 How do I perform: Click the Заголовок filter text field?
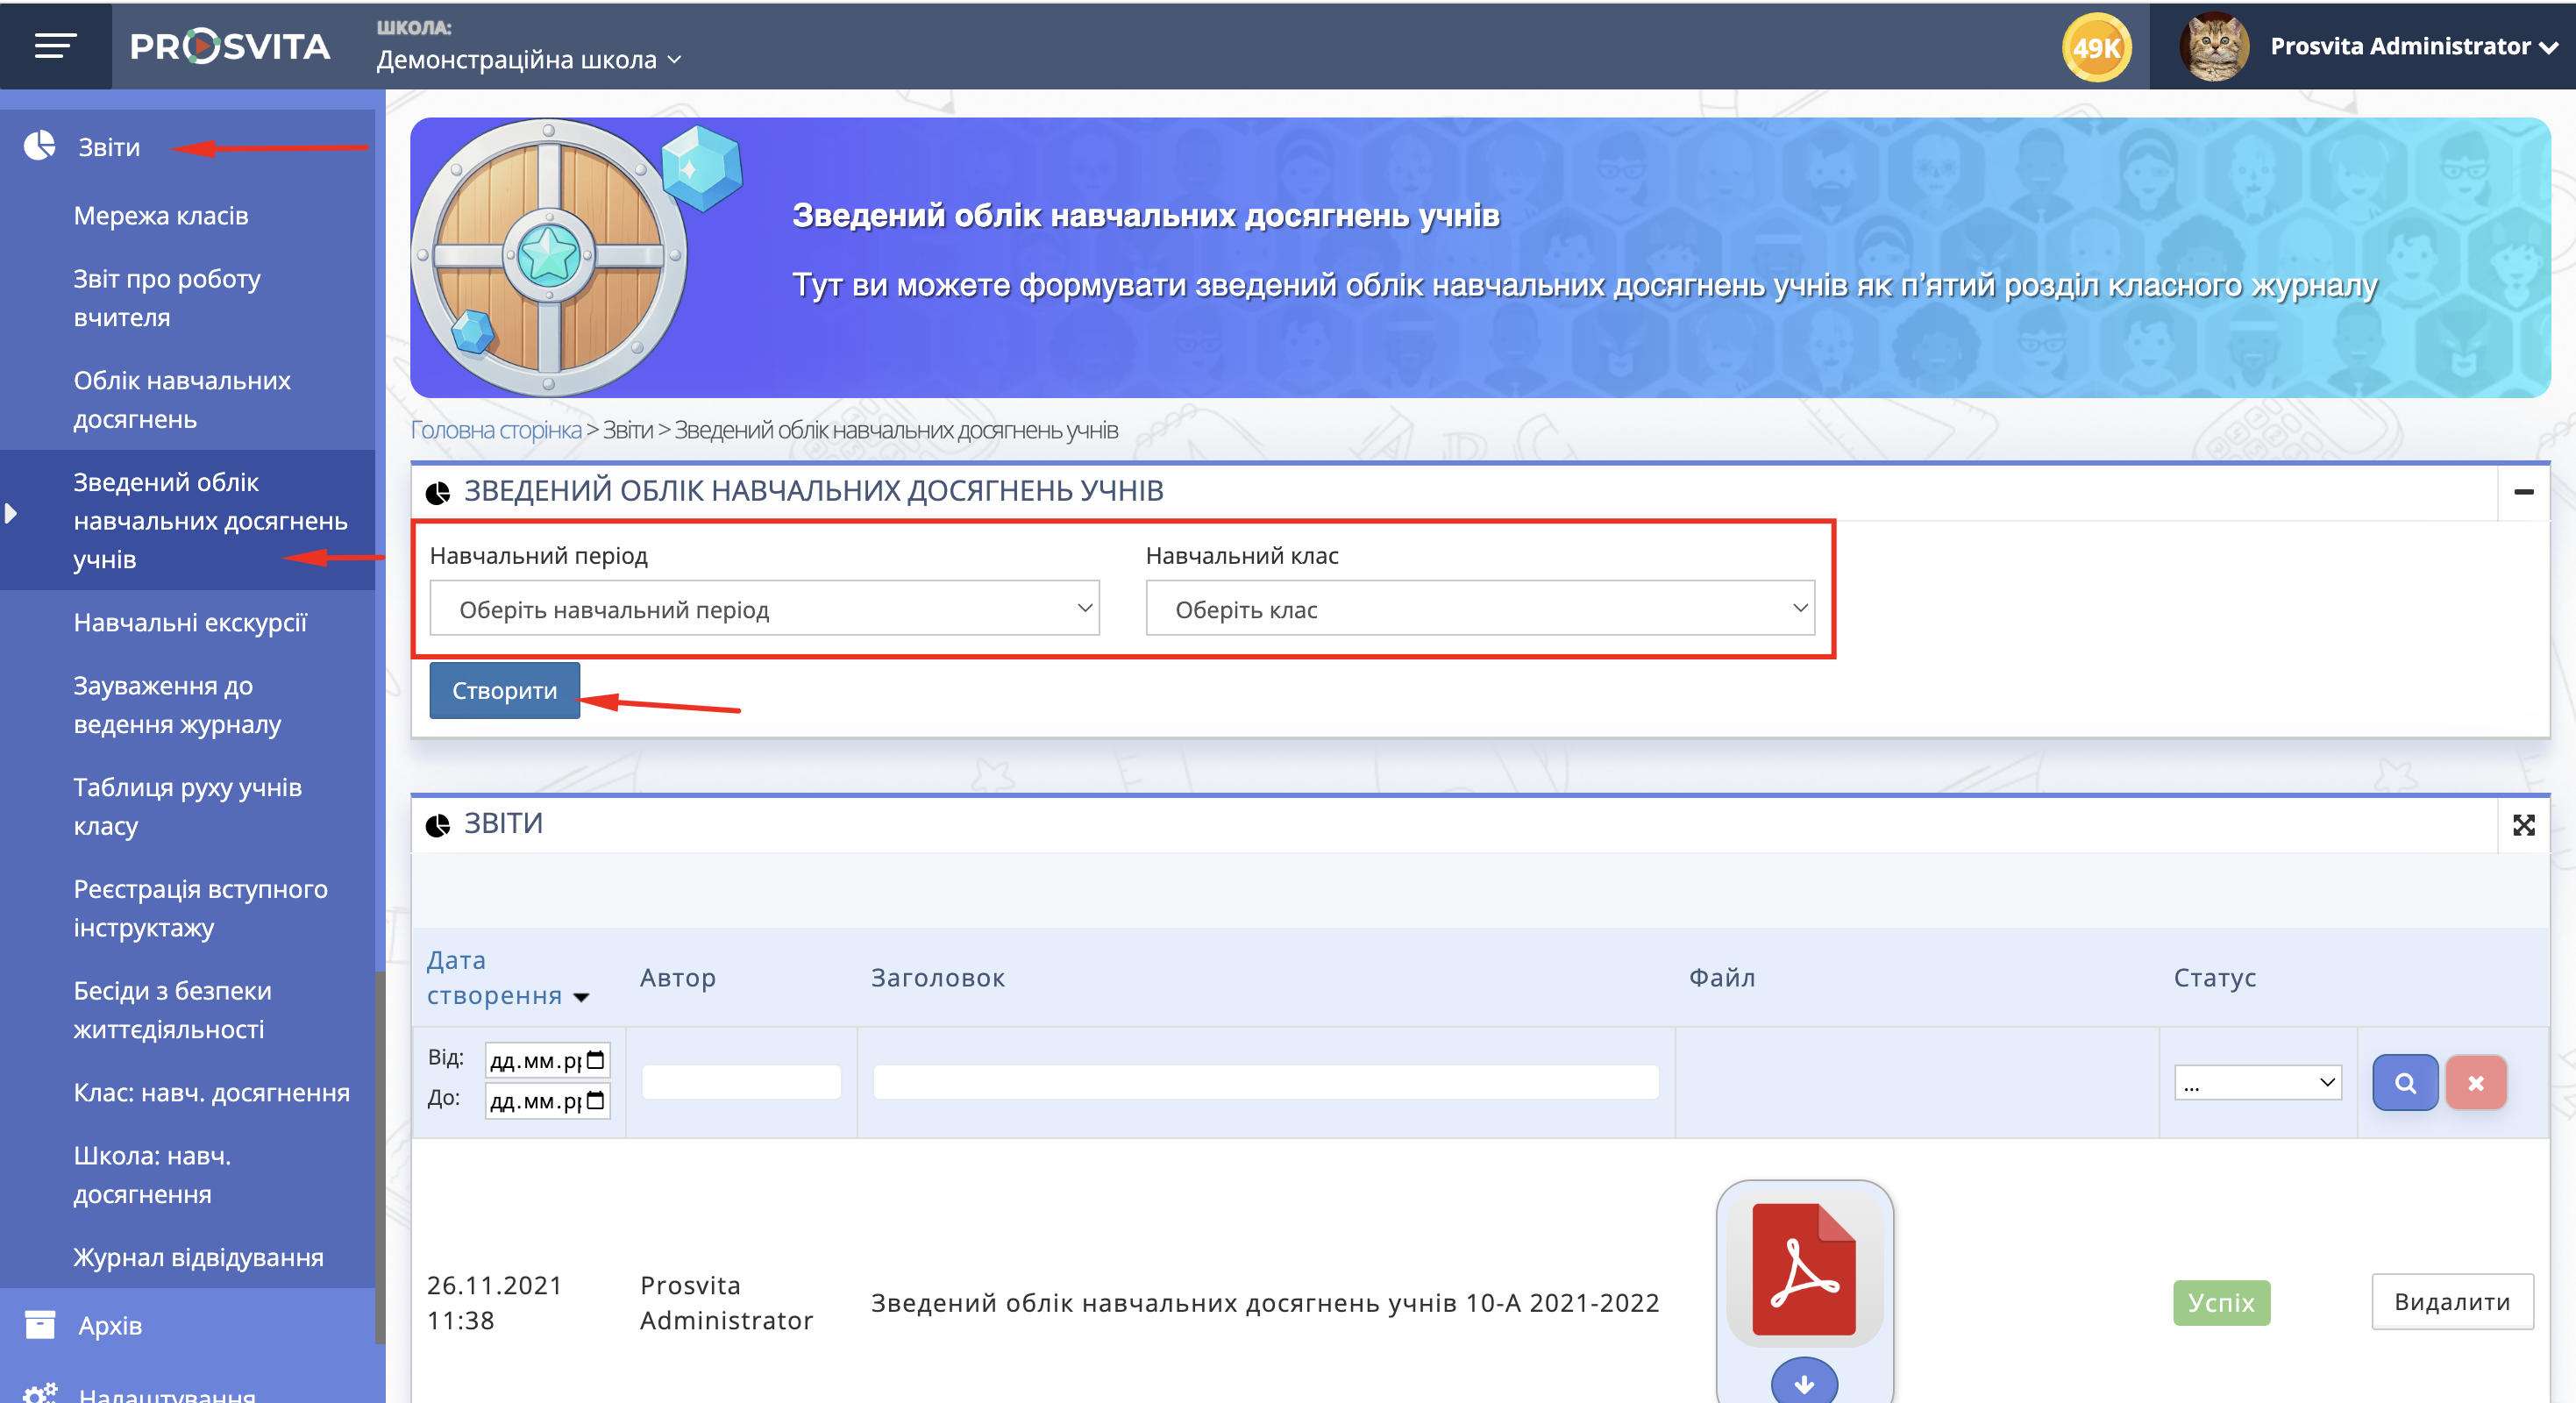pos(1265,1083)
